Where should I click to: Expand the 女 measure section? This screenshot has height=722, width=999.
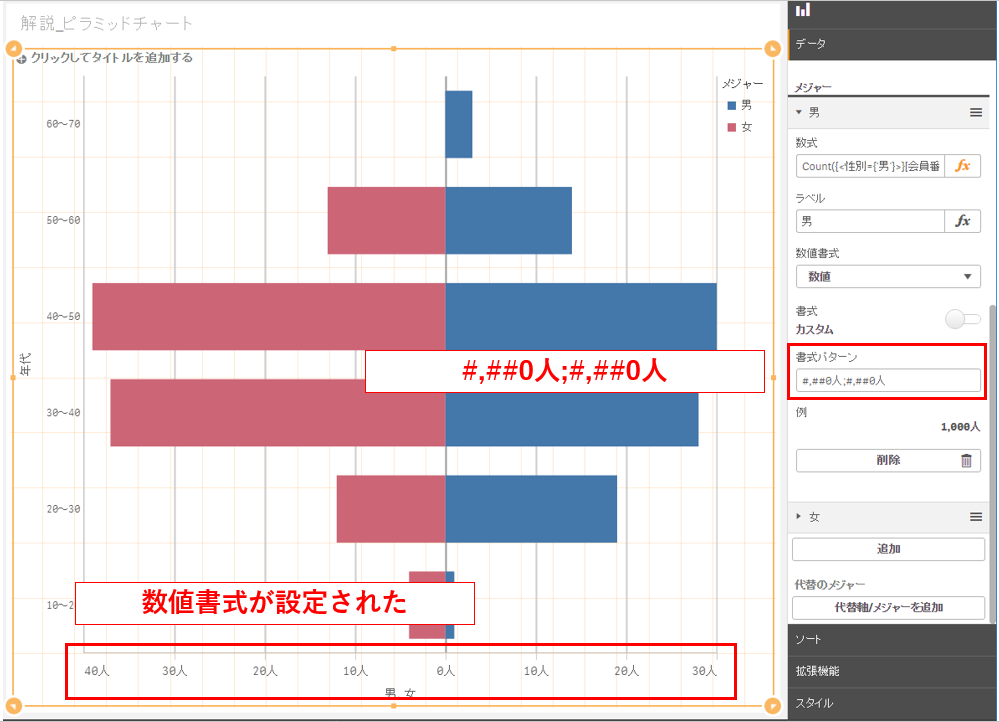[x=799, y=517]
